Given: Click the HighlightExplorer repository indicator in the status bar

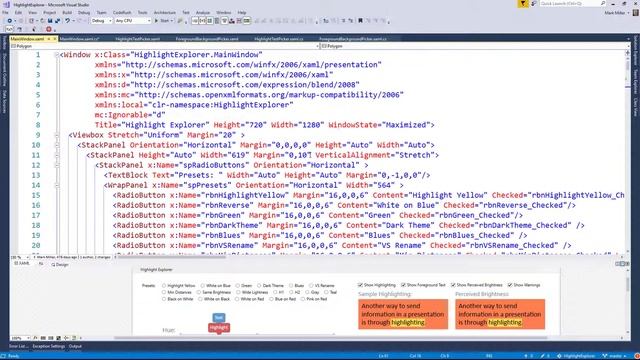Looking at the screenshot, I should tap(576, 356).
